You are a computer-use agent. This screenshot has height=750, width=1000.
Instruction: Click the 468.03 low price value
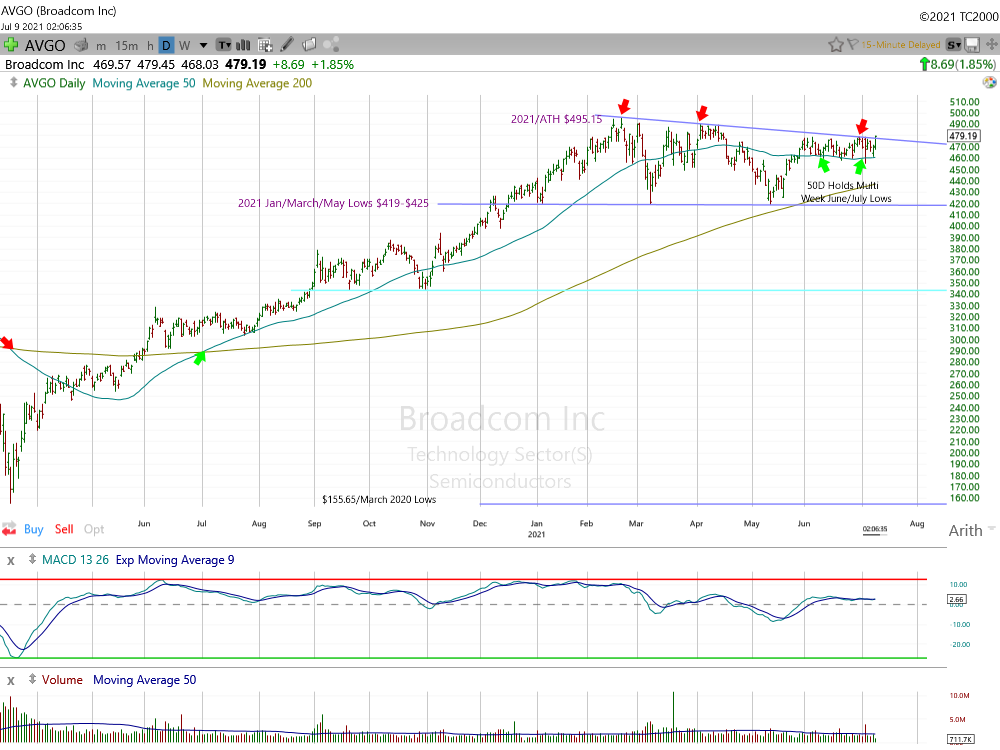click(200, 64)
